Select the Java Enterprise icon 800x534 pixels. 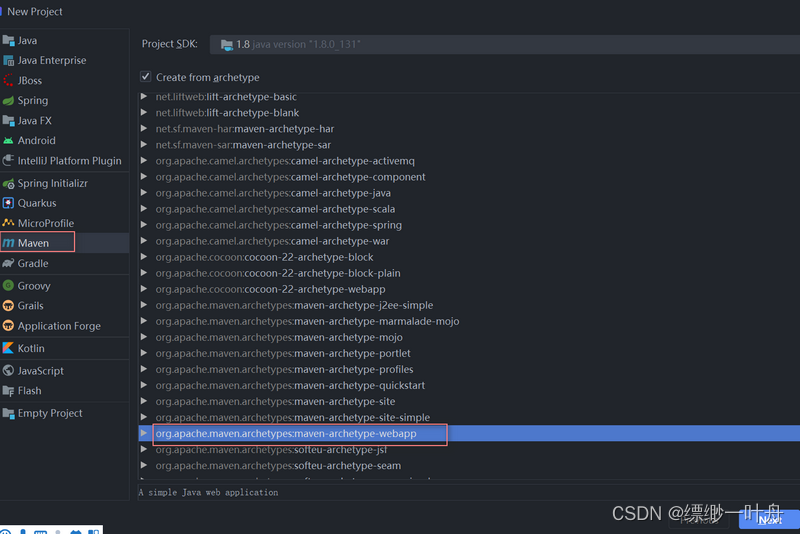(x=8, y=60)
